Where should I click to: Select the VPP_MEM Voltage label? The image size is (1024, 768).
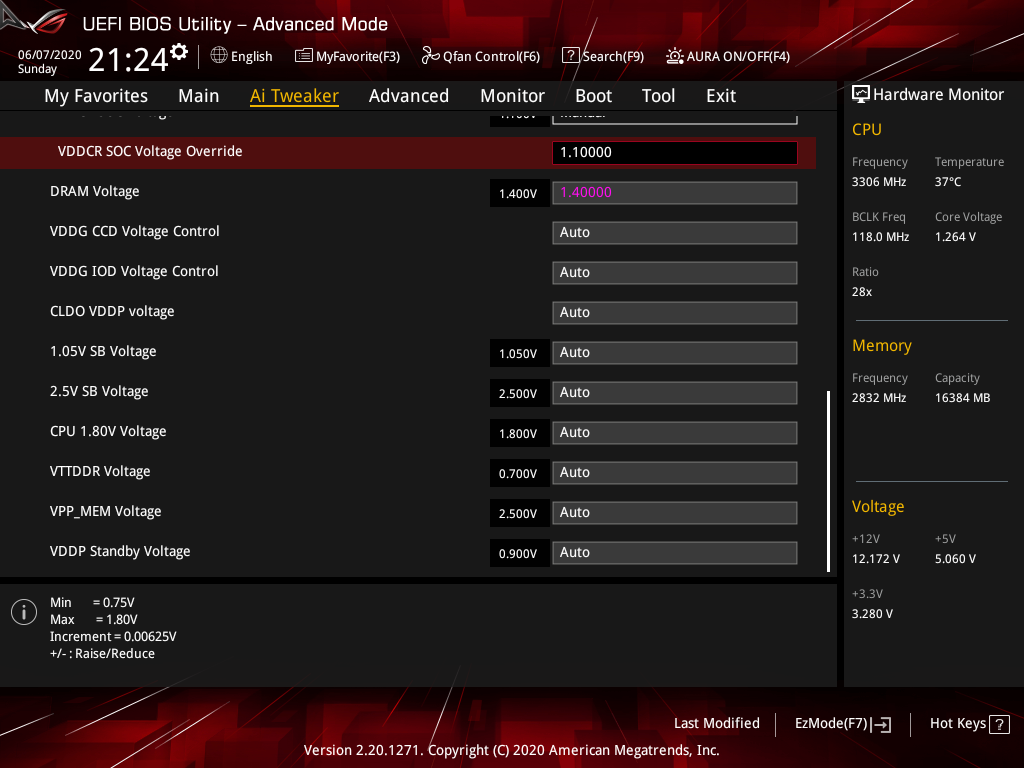point(105,511)
